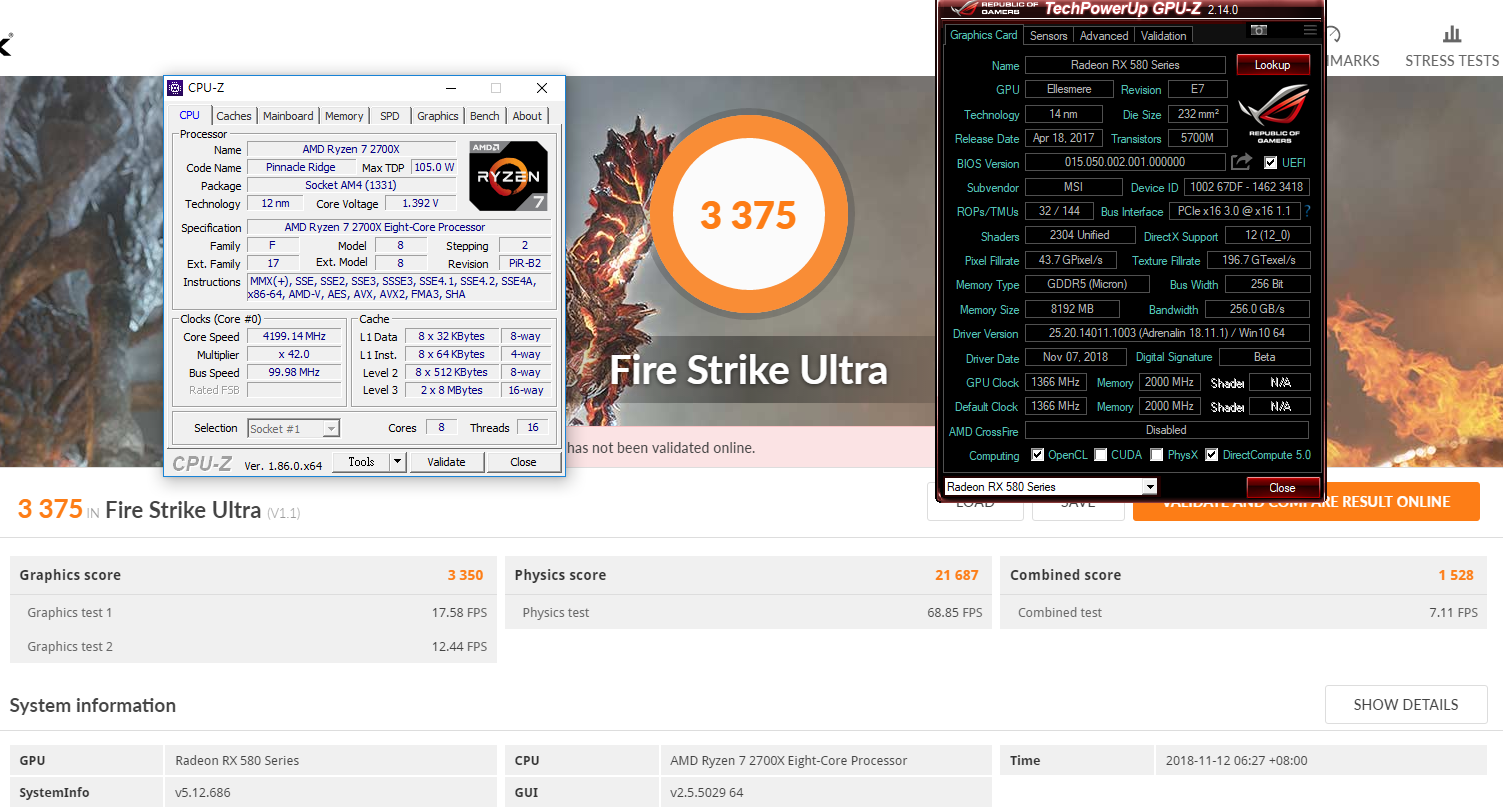Click the GPU Name field Radeon RX 580 Series

[1125, 65]
